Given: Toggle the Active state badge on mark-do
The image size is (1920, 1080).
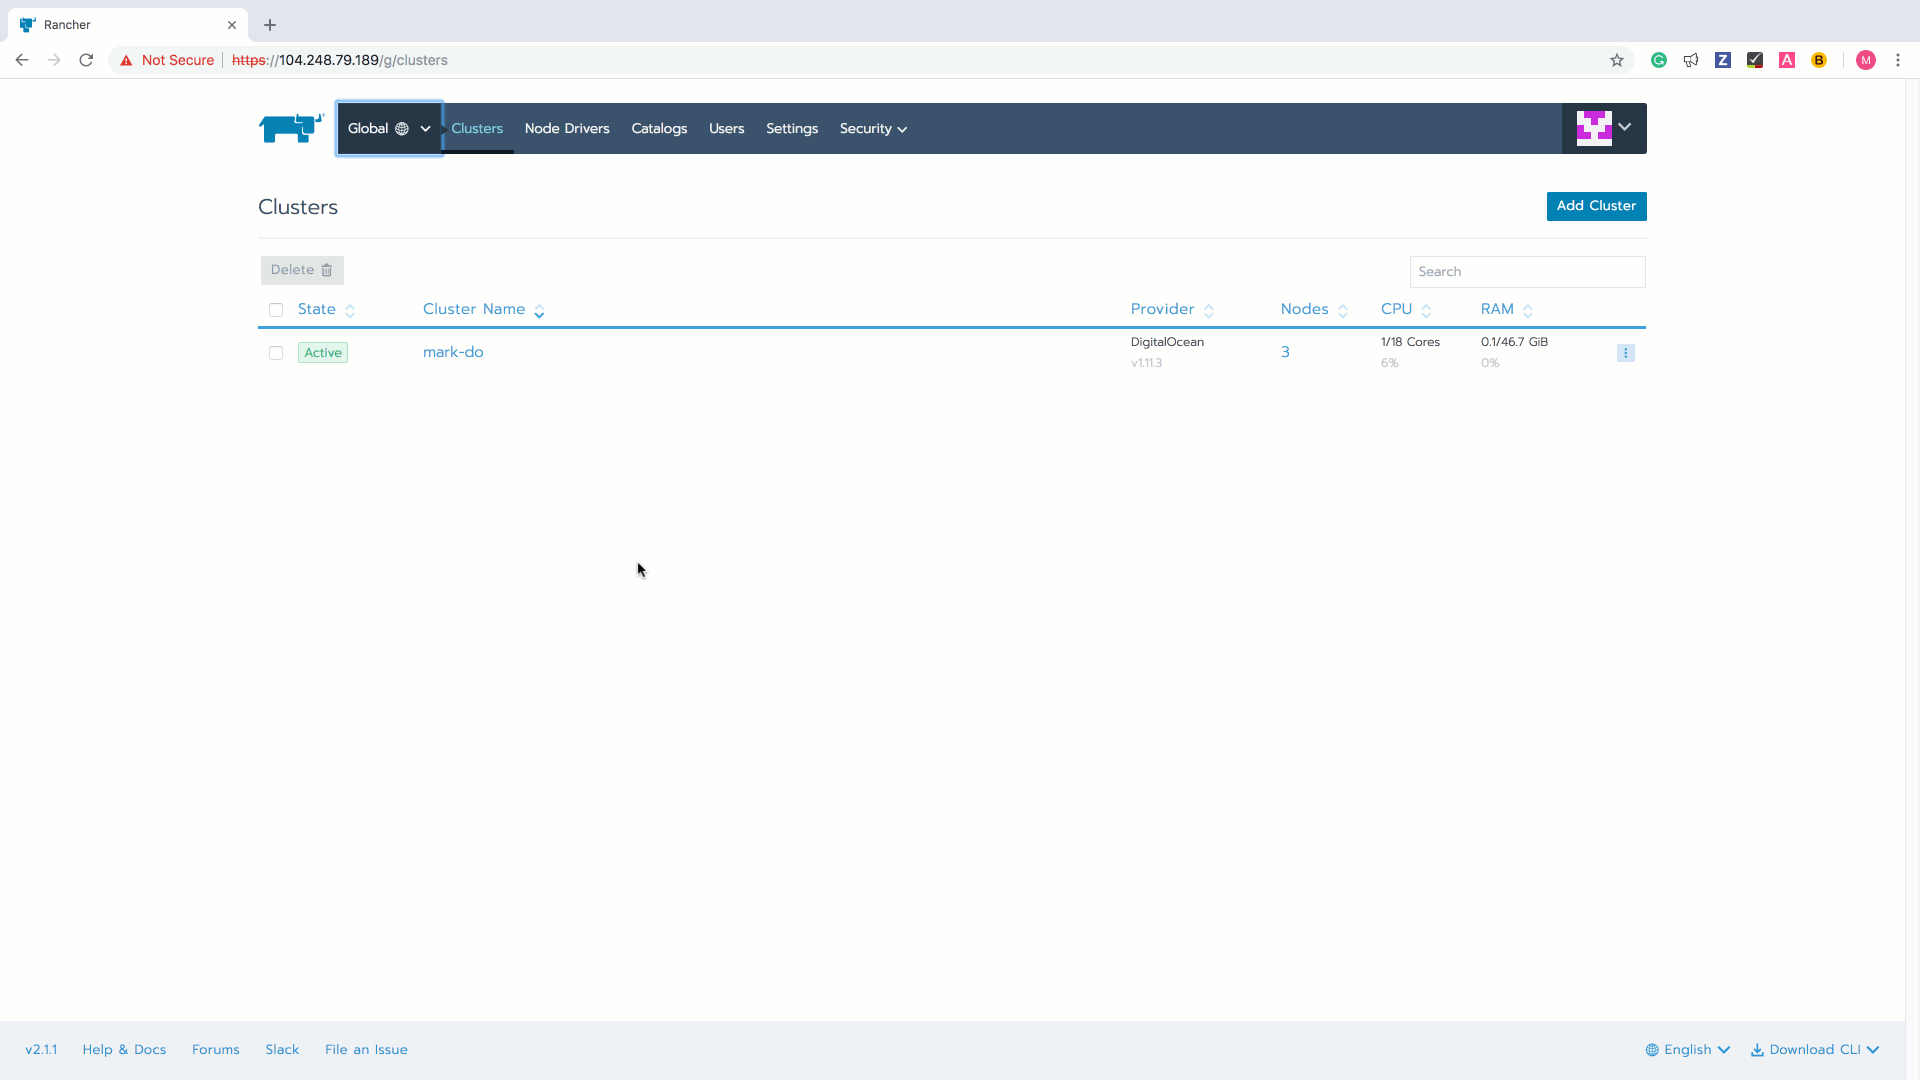Looking at the screenshot, I should [322, 352].
